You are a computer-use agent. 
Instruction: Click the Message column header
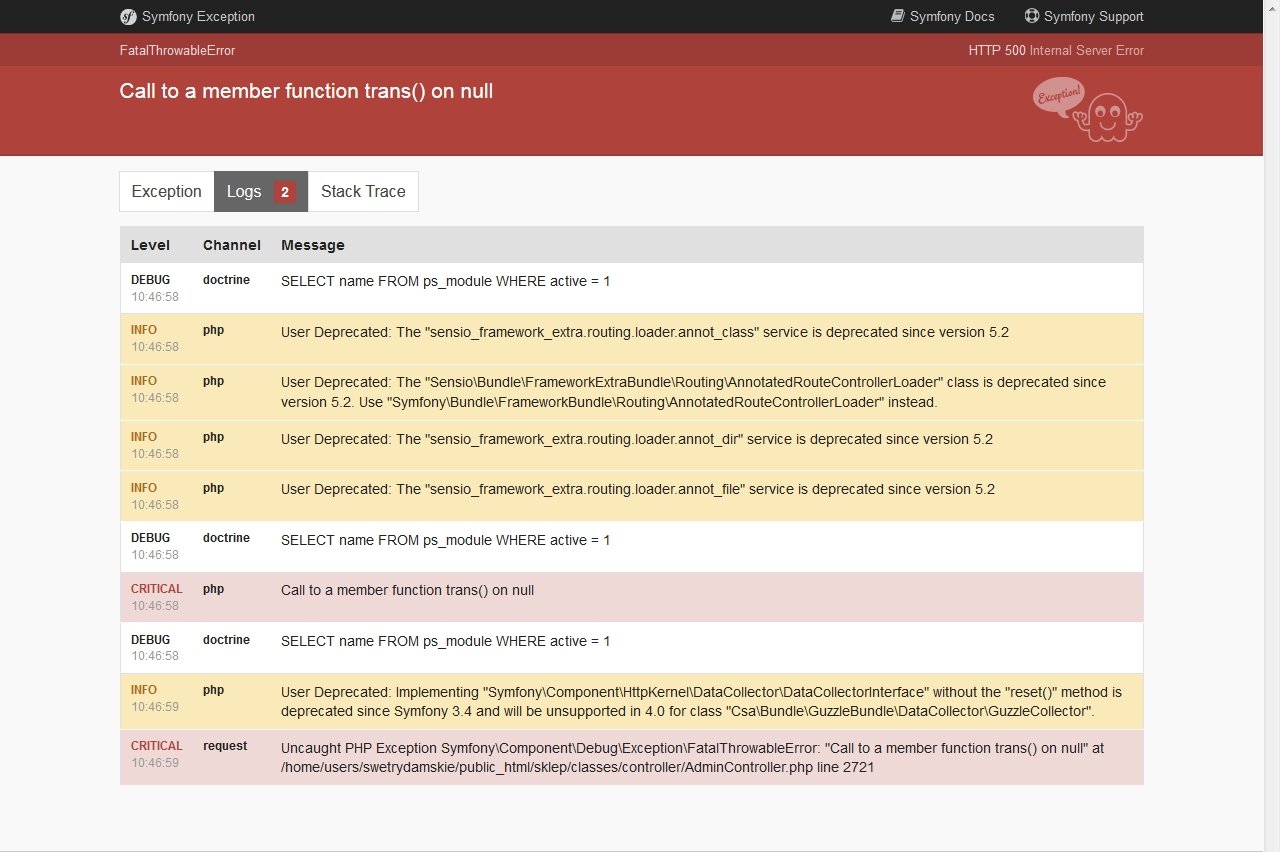pos(313,245)
